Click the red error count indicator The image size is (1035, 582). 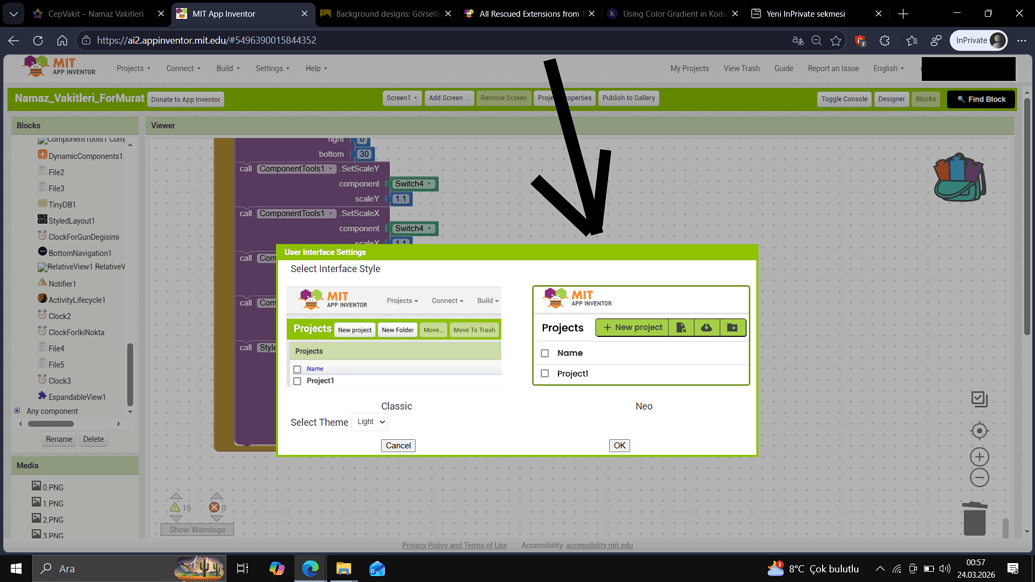[217, 507]
